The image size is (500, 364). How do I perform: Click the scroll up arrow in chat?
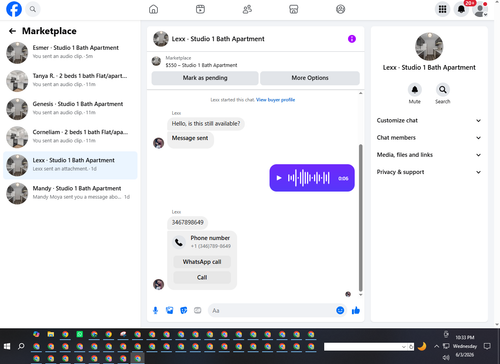click(360, 93)
